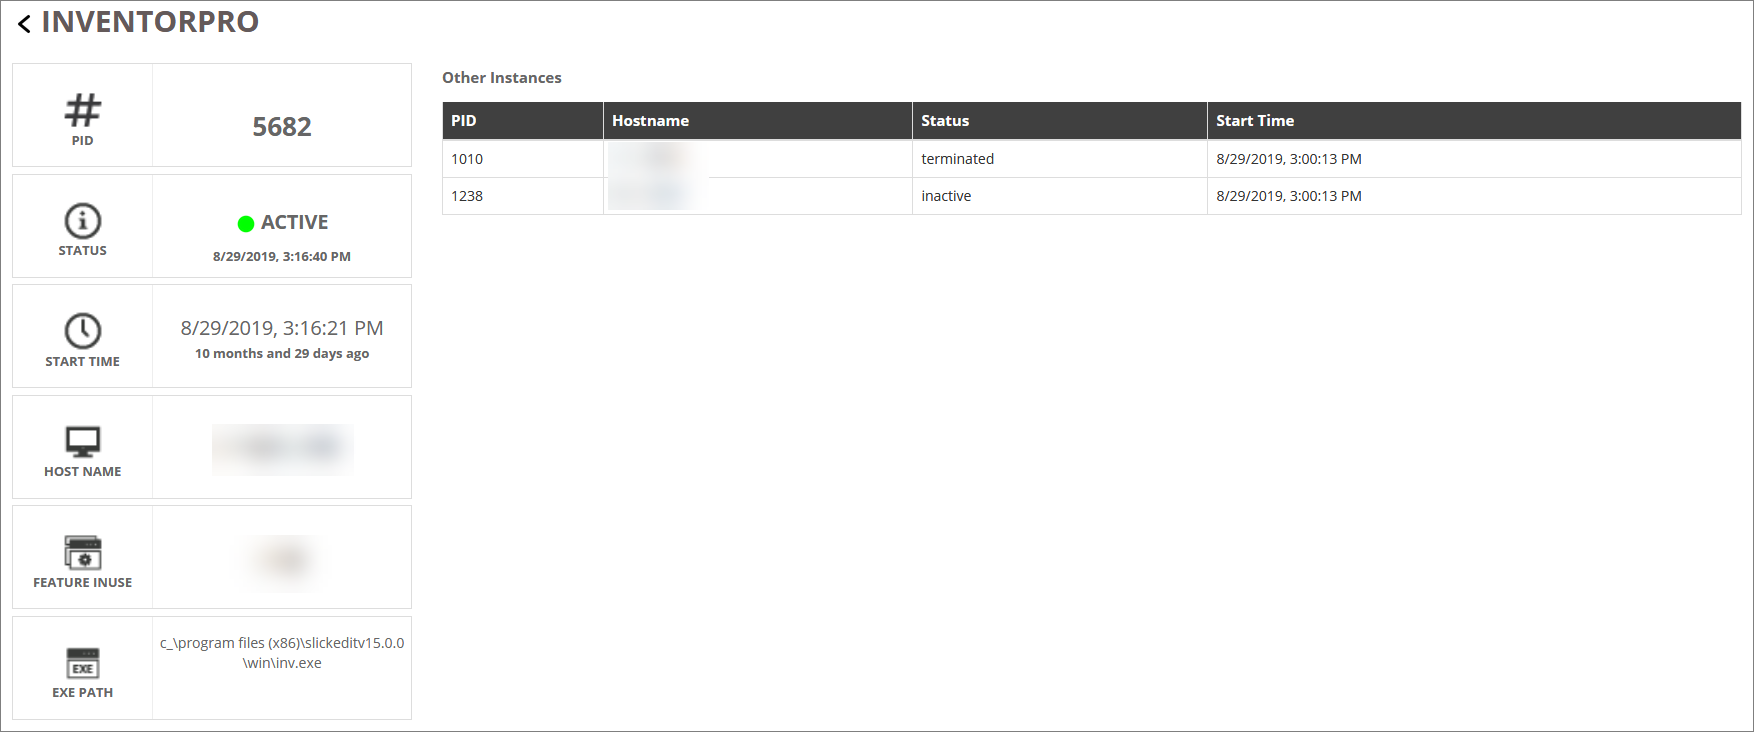Sort table by Hostname column header

point(758,120)
